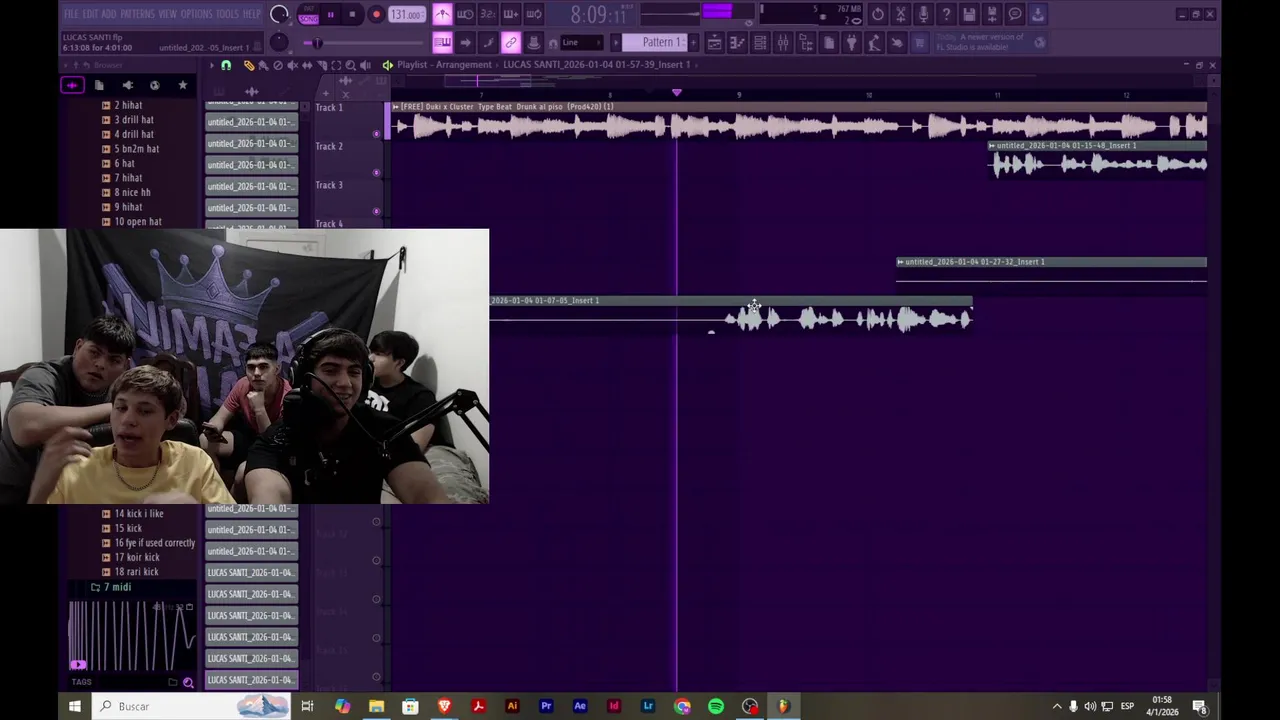The width and height of the screenshot is (1280, 720).
Task: Open playlist options arrow menu
Action: [211, 65]
